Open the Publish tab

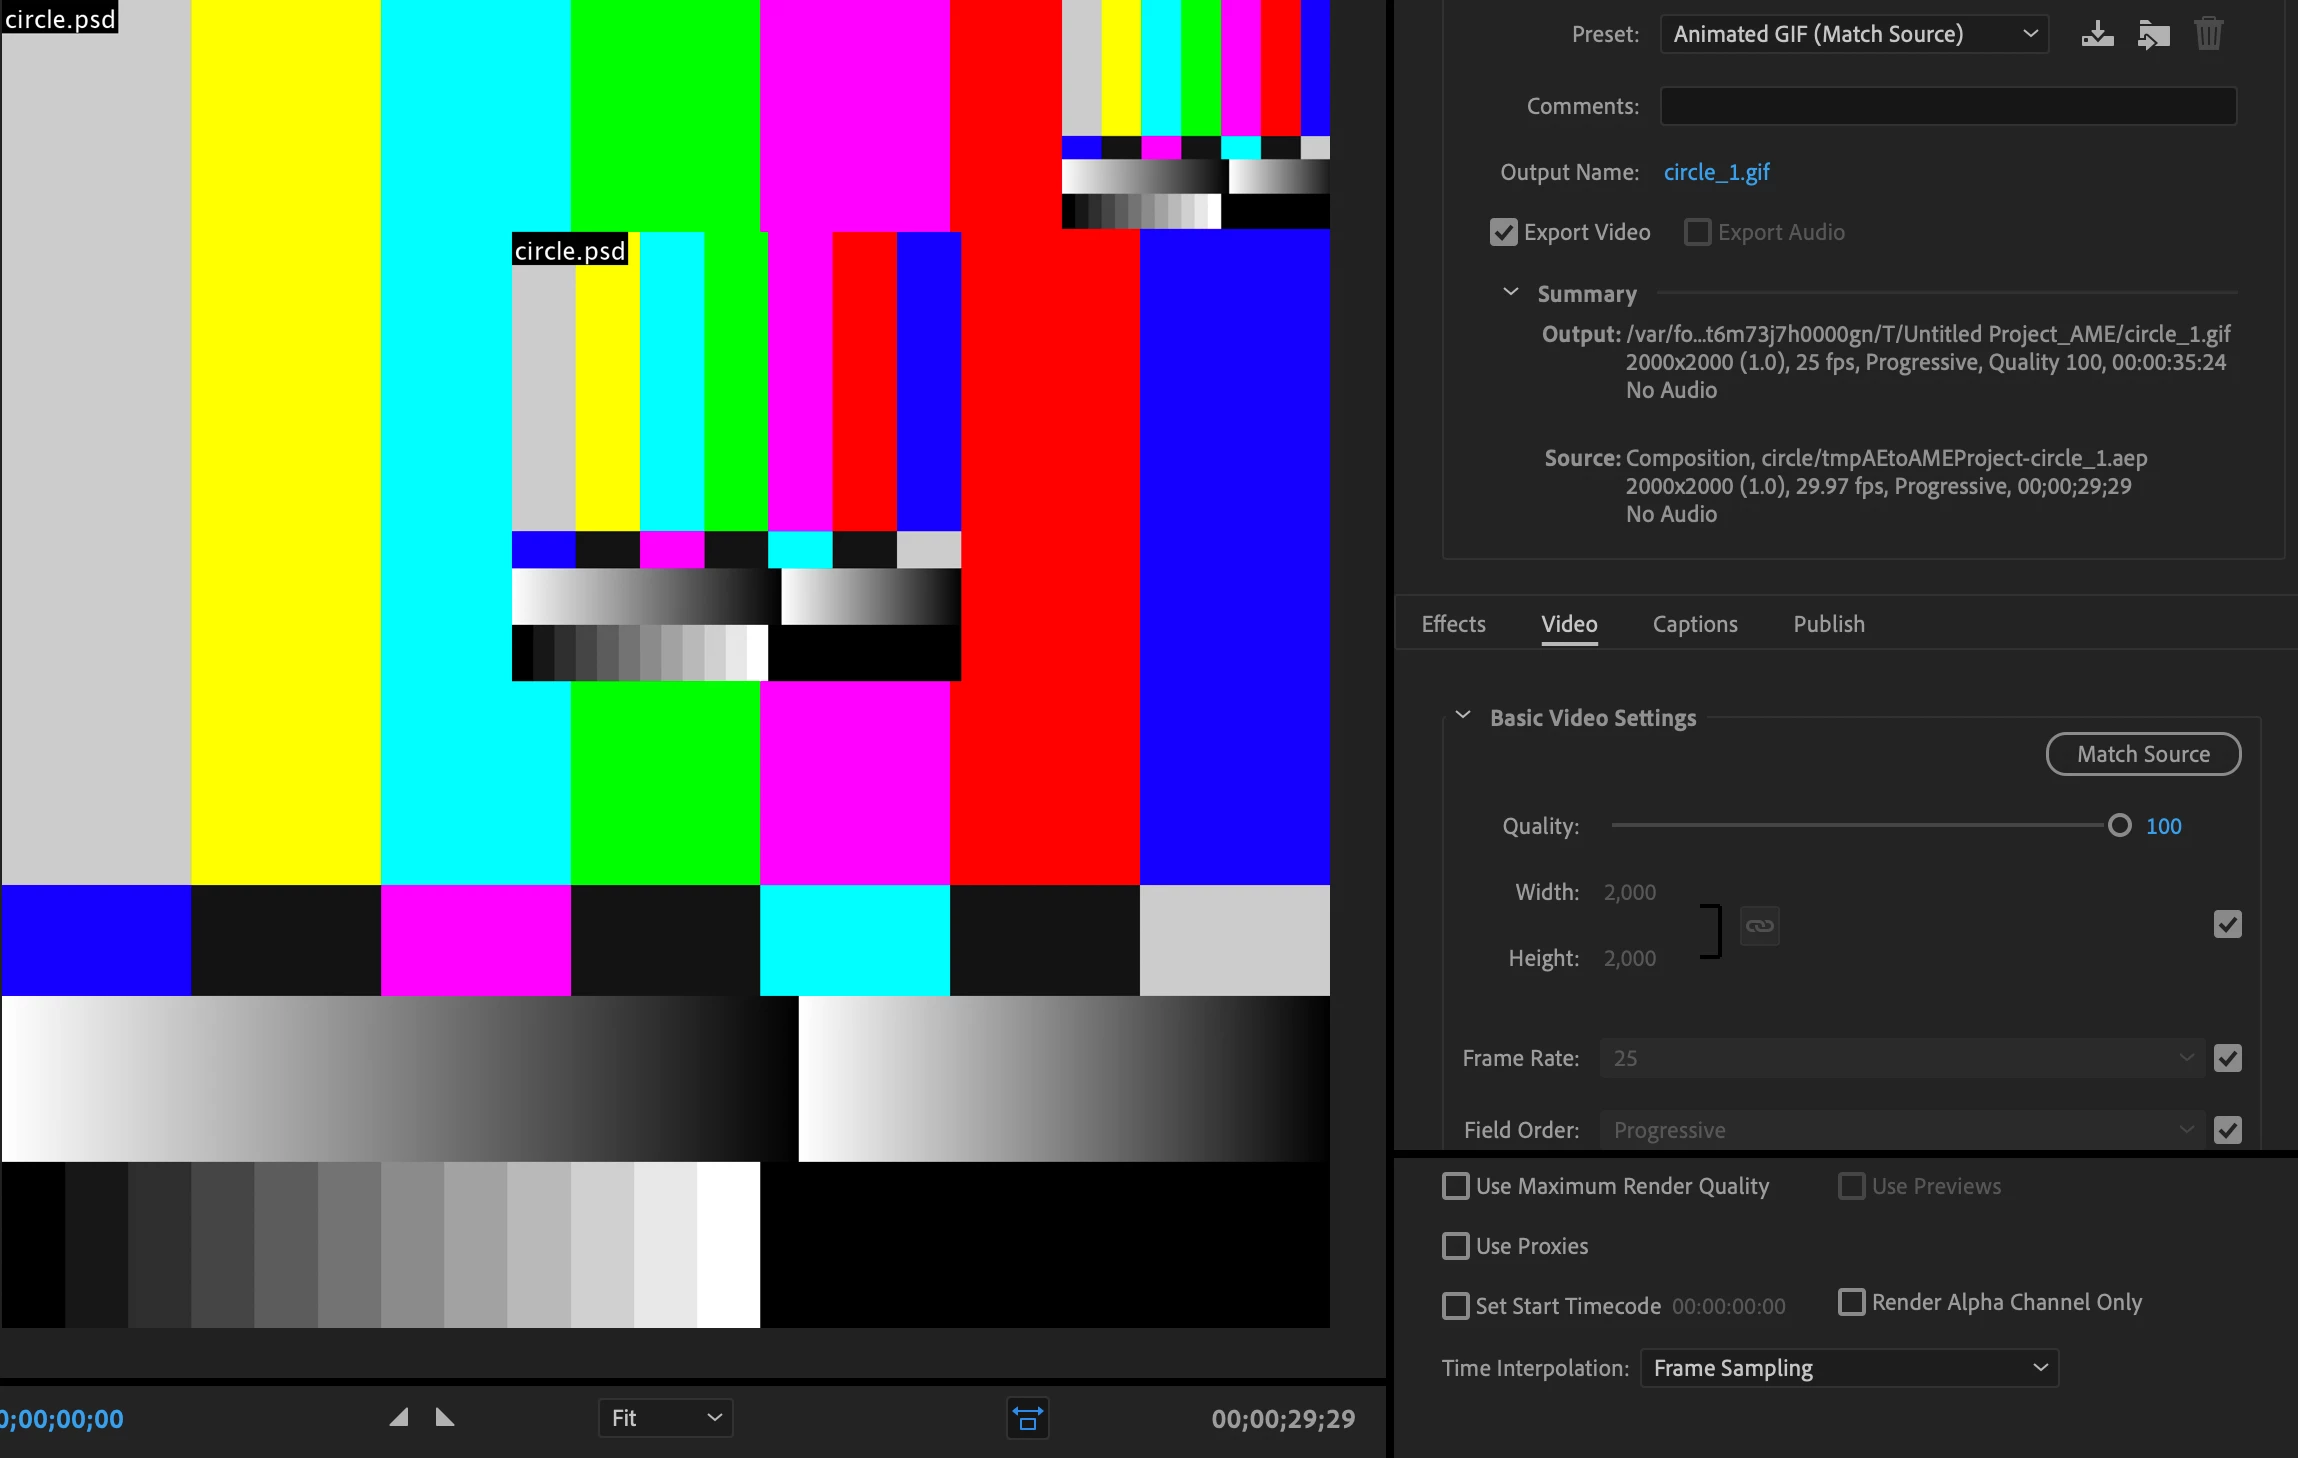[x=1828, y=624]
